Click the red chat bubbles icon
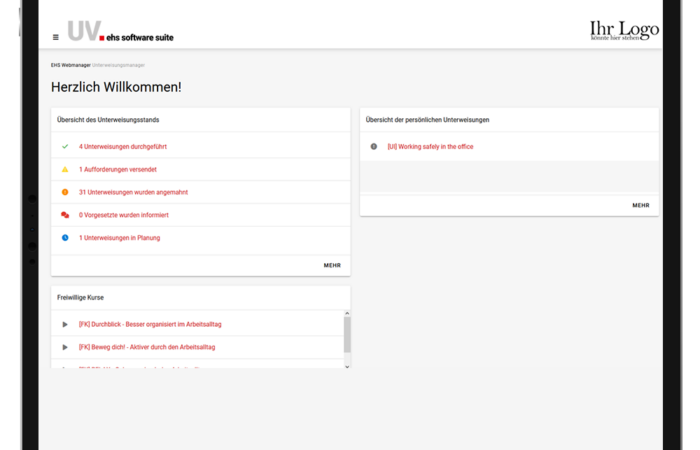Screen dimensions: 700x450 (x=65, y=215)
